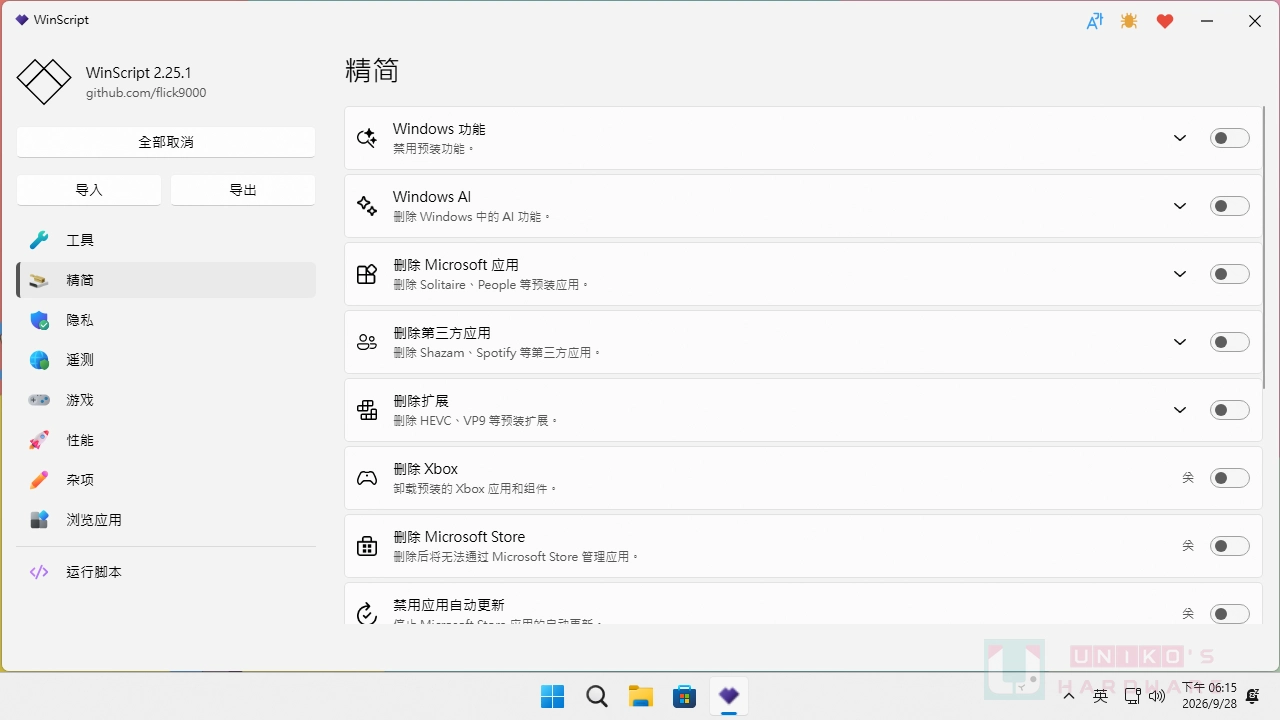Click the wrench icon beside 工具
1280x720 pixels.
(x=39, y=240)
